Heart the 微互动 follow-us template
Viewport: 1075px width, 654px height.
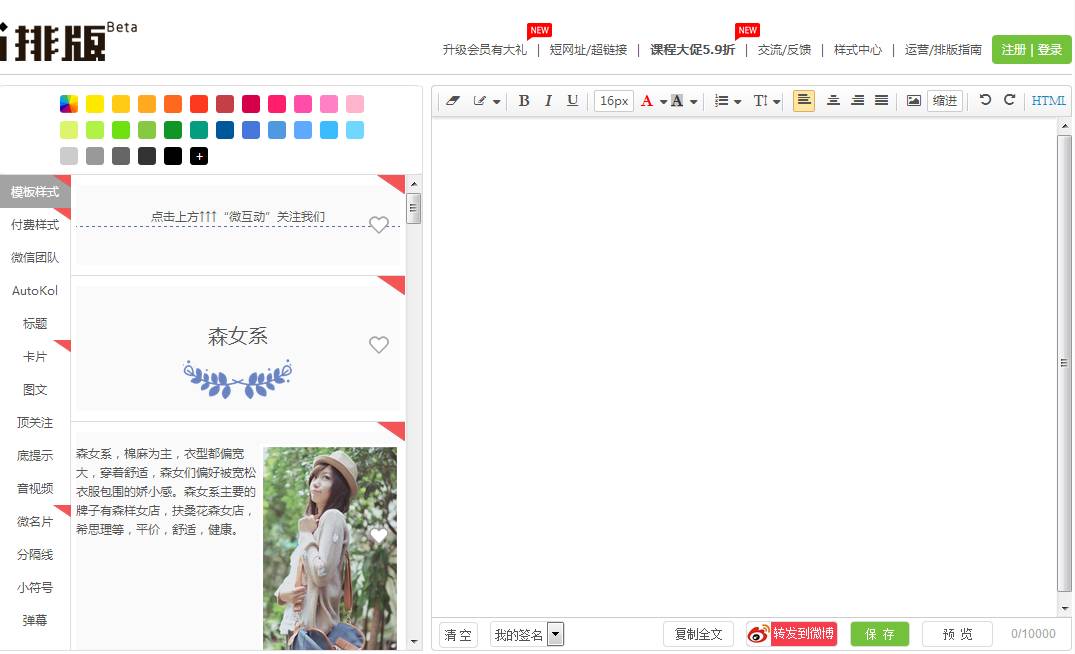click(378, 225)
